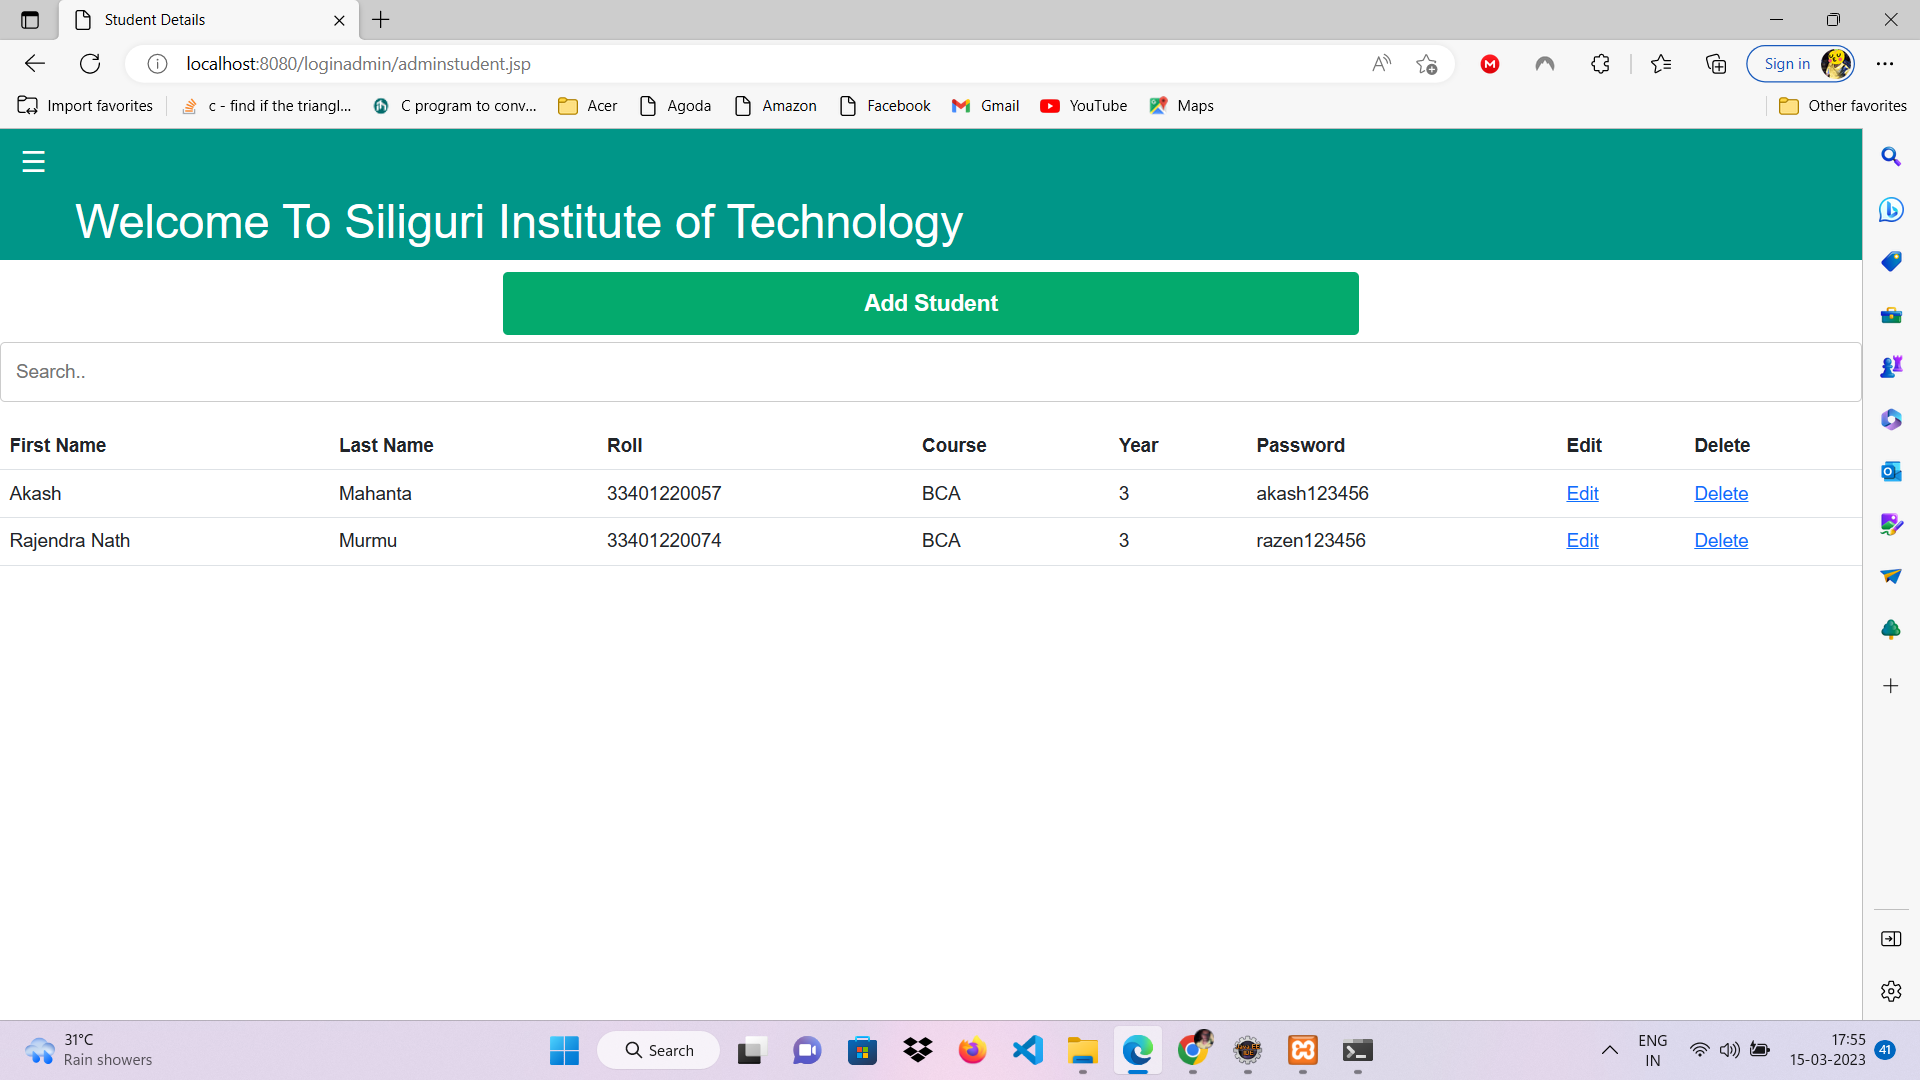Viewport: 1920px width, 1080px height.
Task: Expand the hidden icons chevron in system tray
Action: tap(1610, 1050)
